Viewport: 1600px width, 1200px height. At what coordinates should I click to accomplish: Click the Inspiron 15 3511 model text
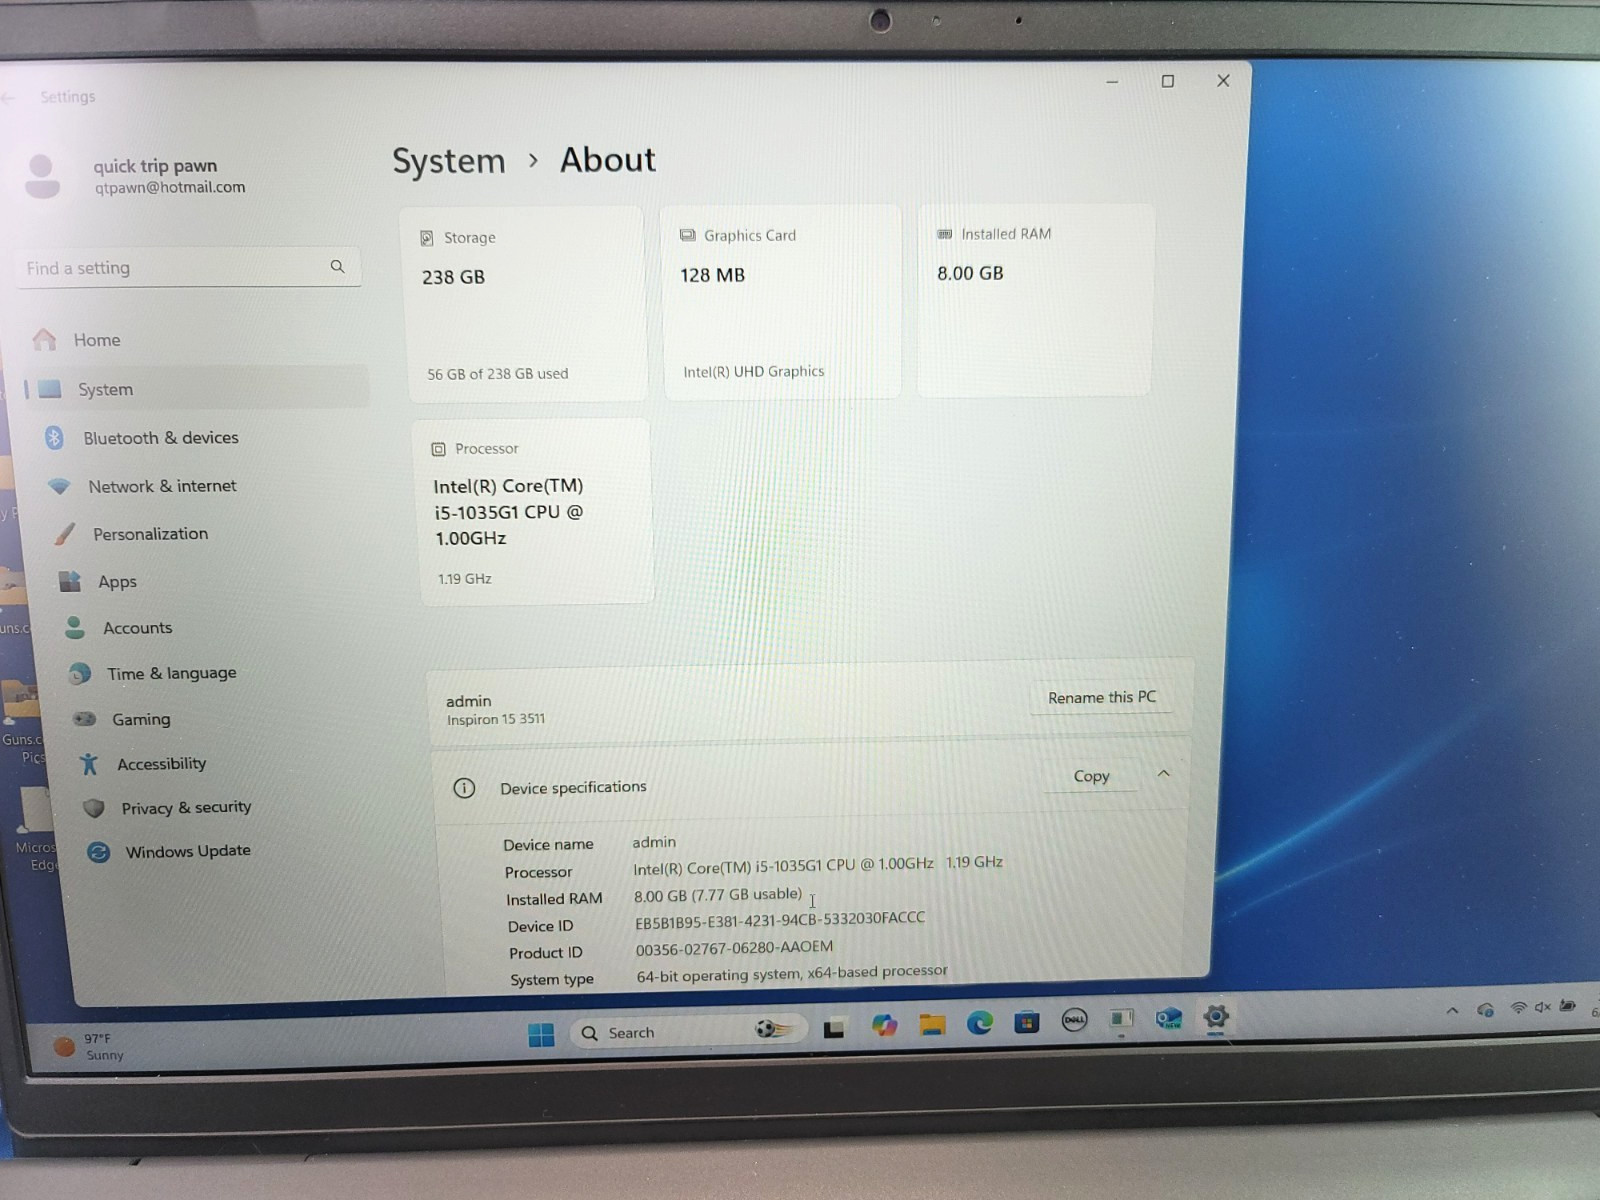click(x=496, y=719)
